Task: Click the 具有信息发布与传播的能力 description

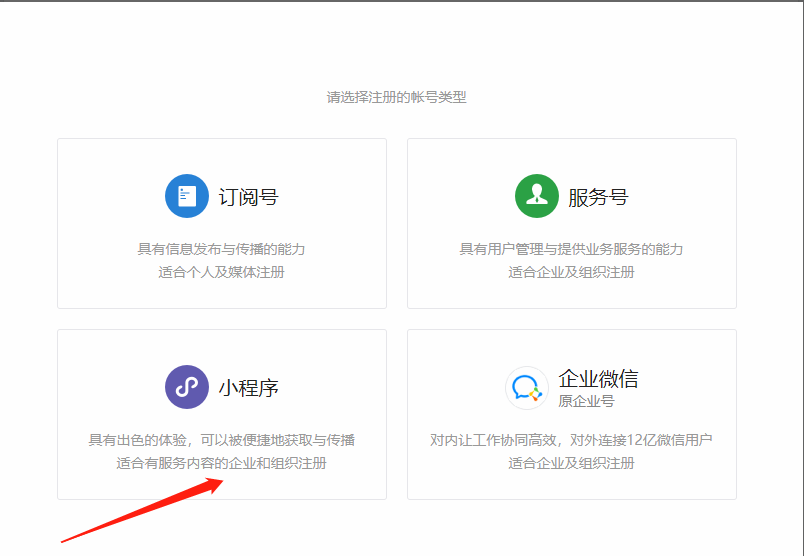Action: coord(221,249)
